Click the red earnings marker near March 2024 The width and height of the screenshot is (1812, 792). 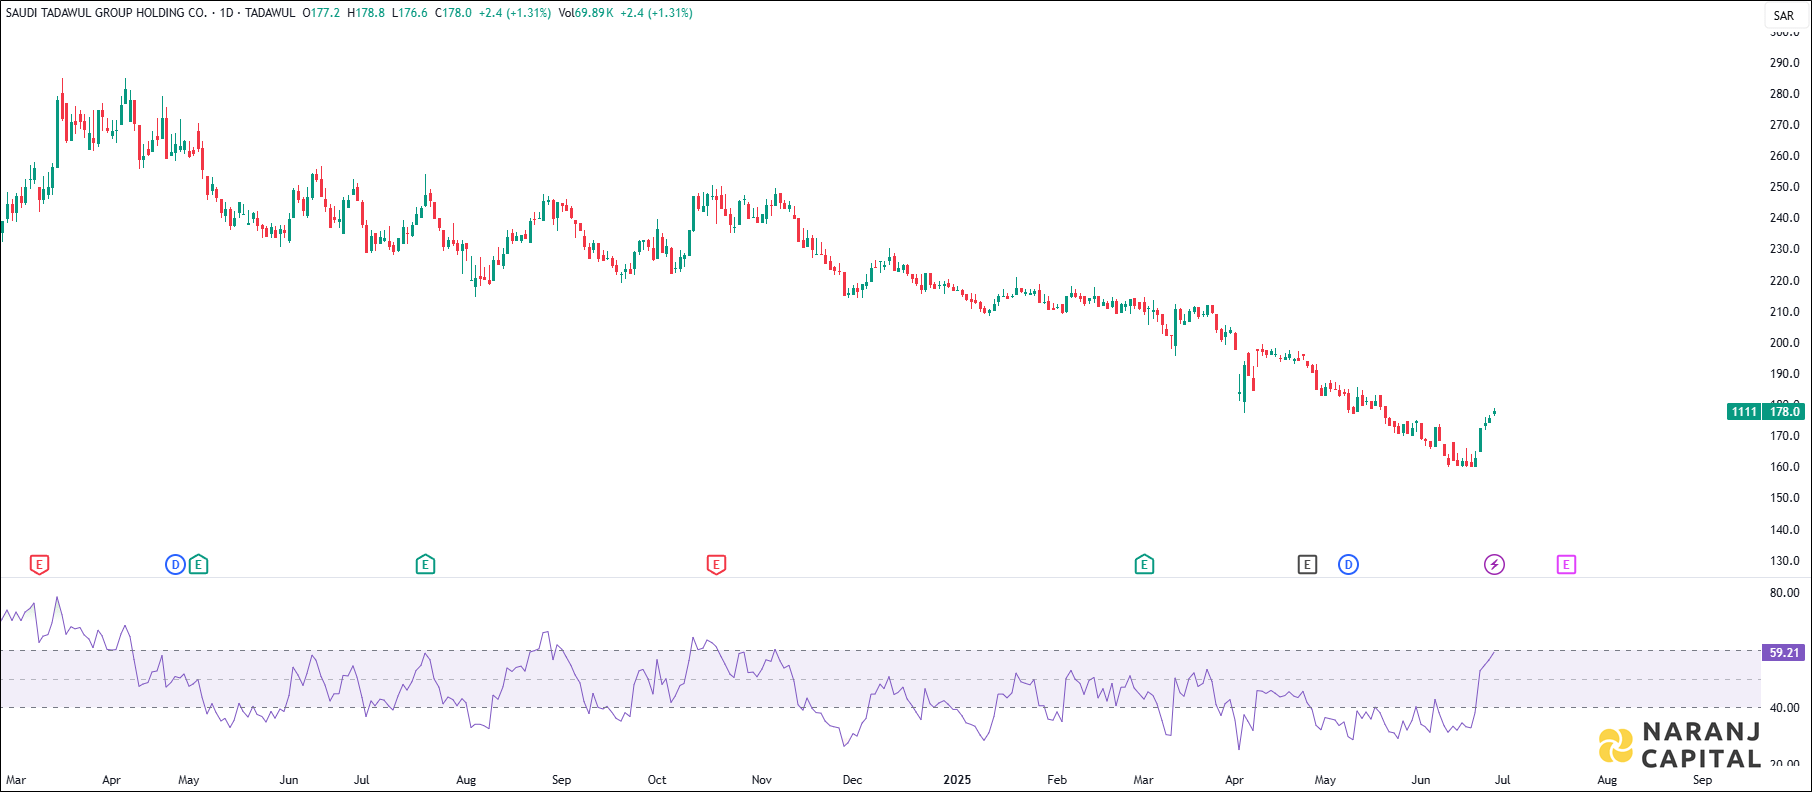point(39,565)
